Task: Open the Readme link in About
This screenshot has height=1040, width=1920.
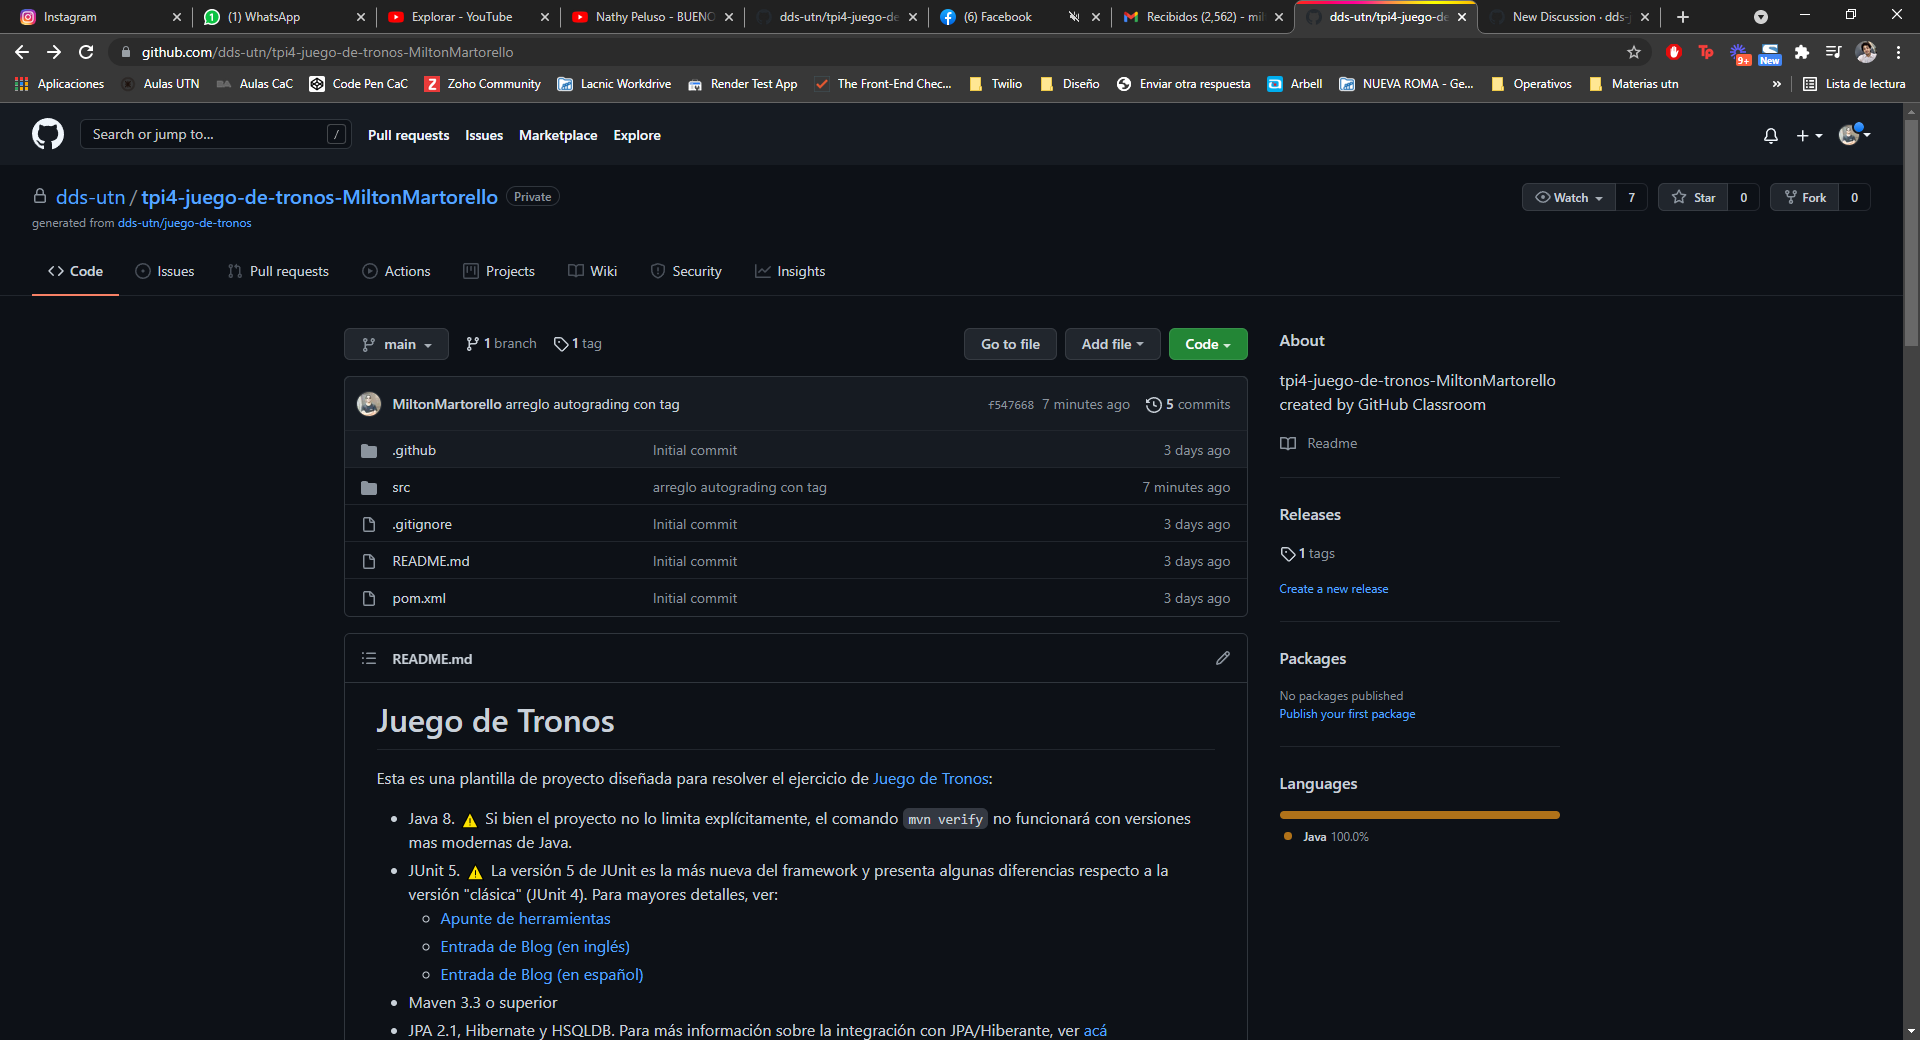Action: click(x=1319, y=443)
